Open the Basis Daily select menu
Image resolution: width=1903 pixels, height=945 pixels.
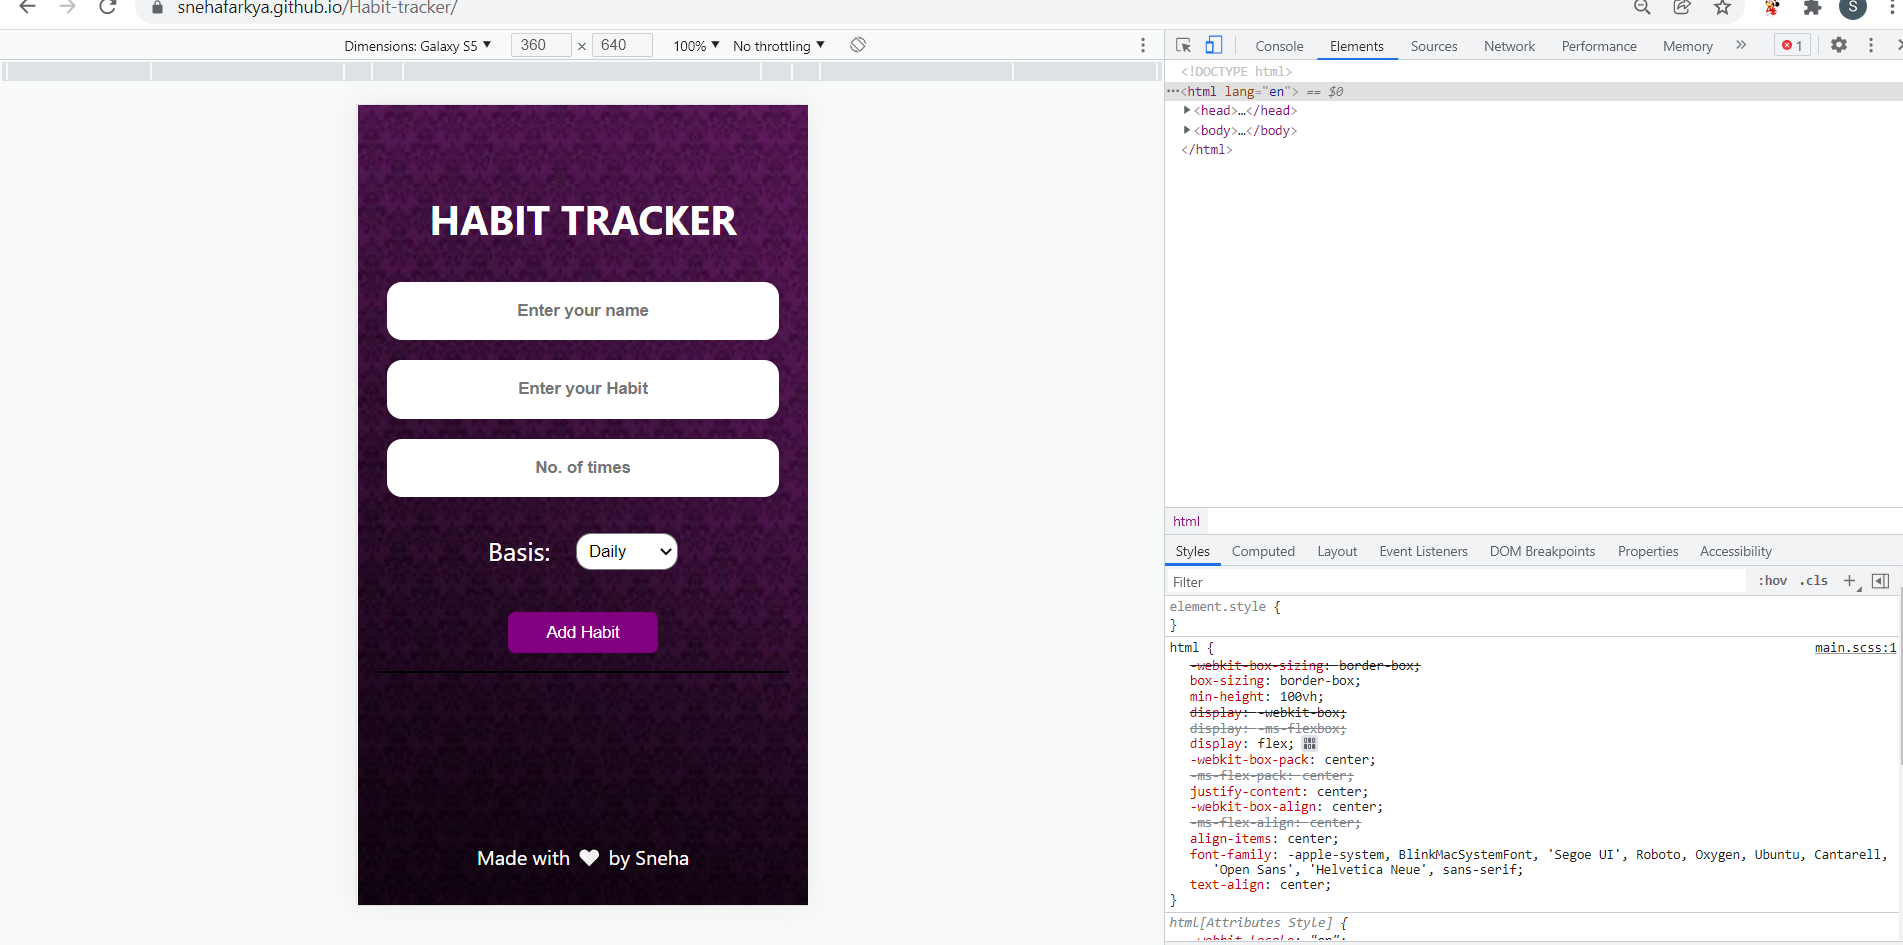626,551
